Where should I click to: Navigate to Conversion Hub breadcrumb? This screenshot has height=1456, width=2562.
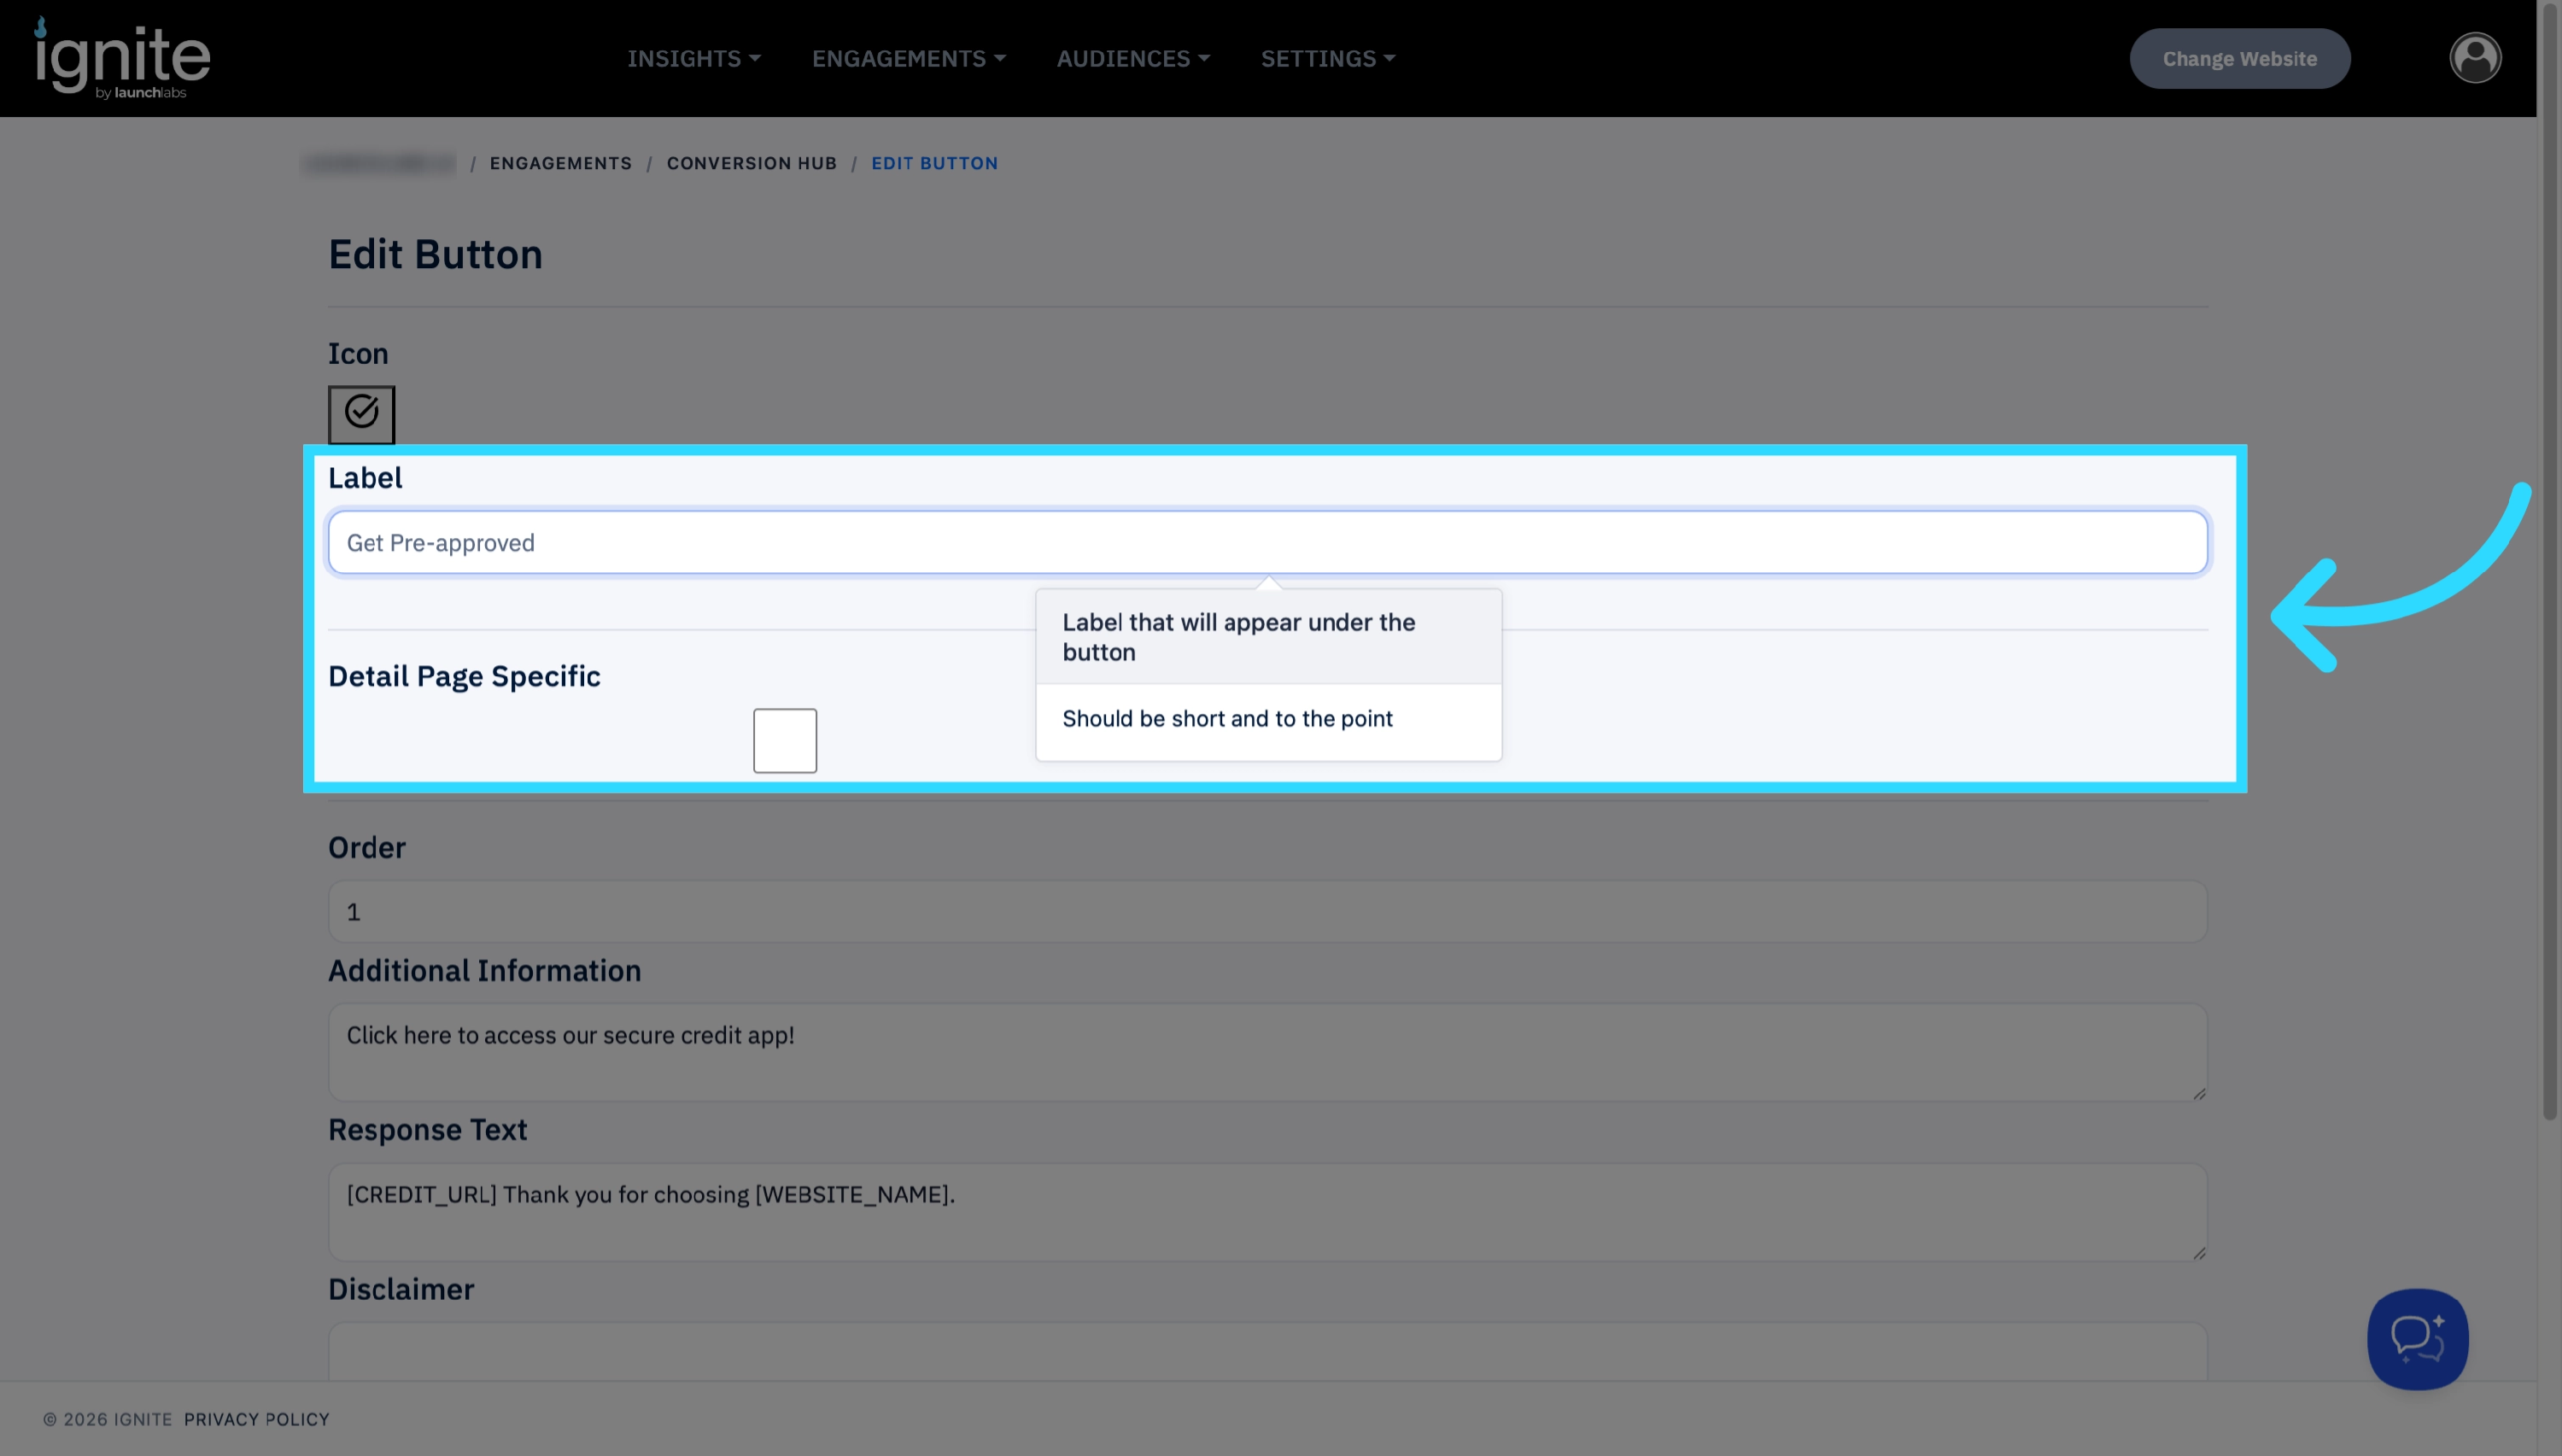751,163
